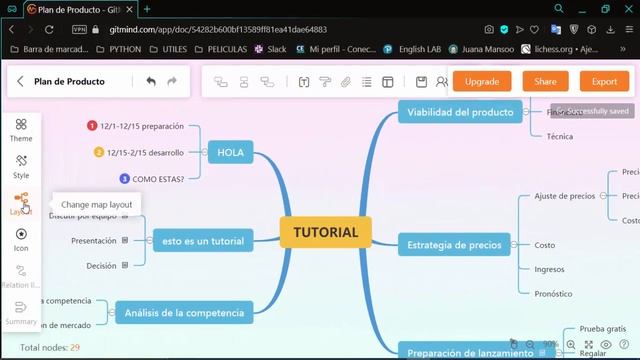Click the browser VPN badge
640x360 pixels.
(79, 29)
